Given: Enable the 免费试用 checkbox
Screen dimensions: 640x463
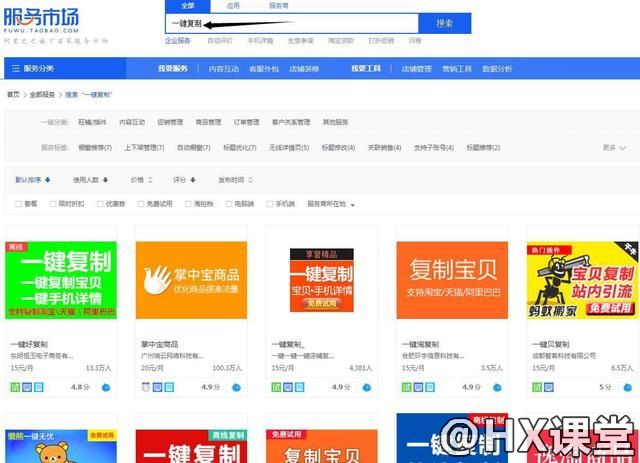Looking at the screenshot, I should [x=141, y=204].
